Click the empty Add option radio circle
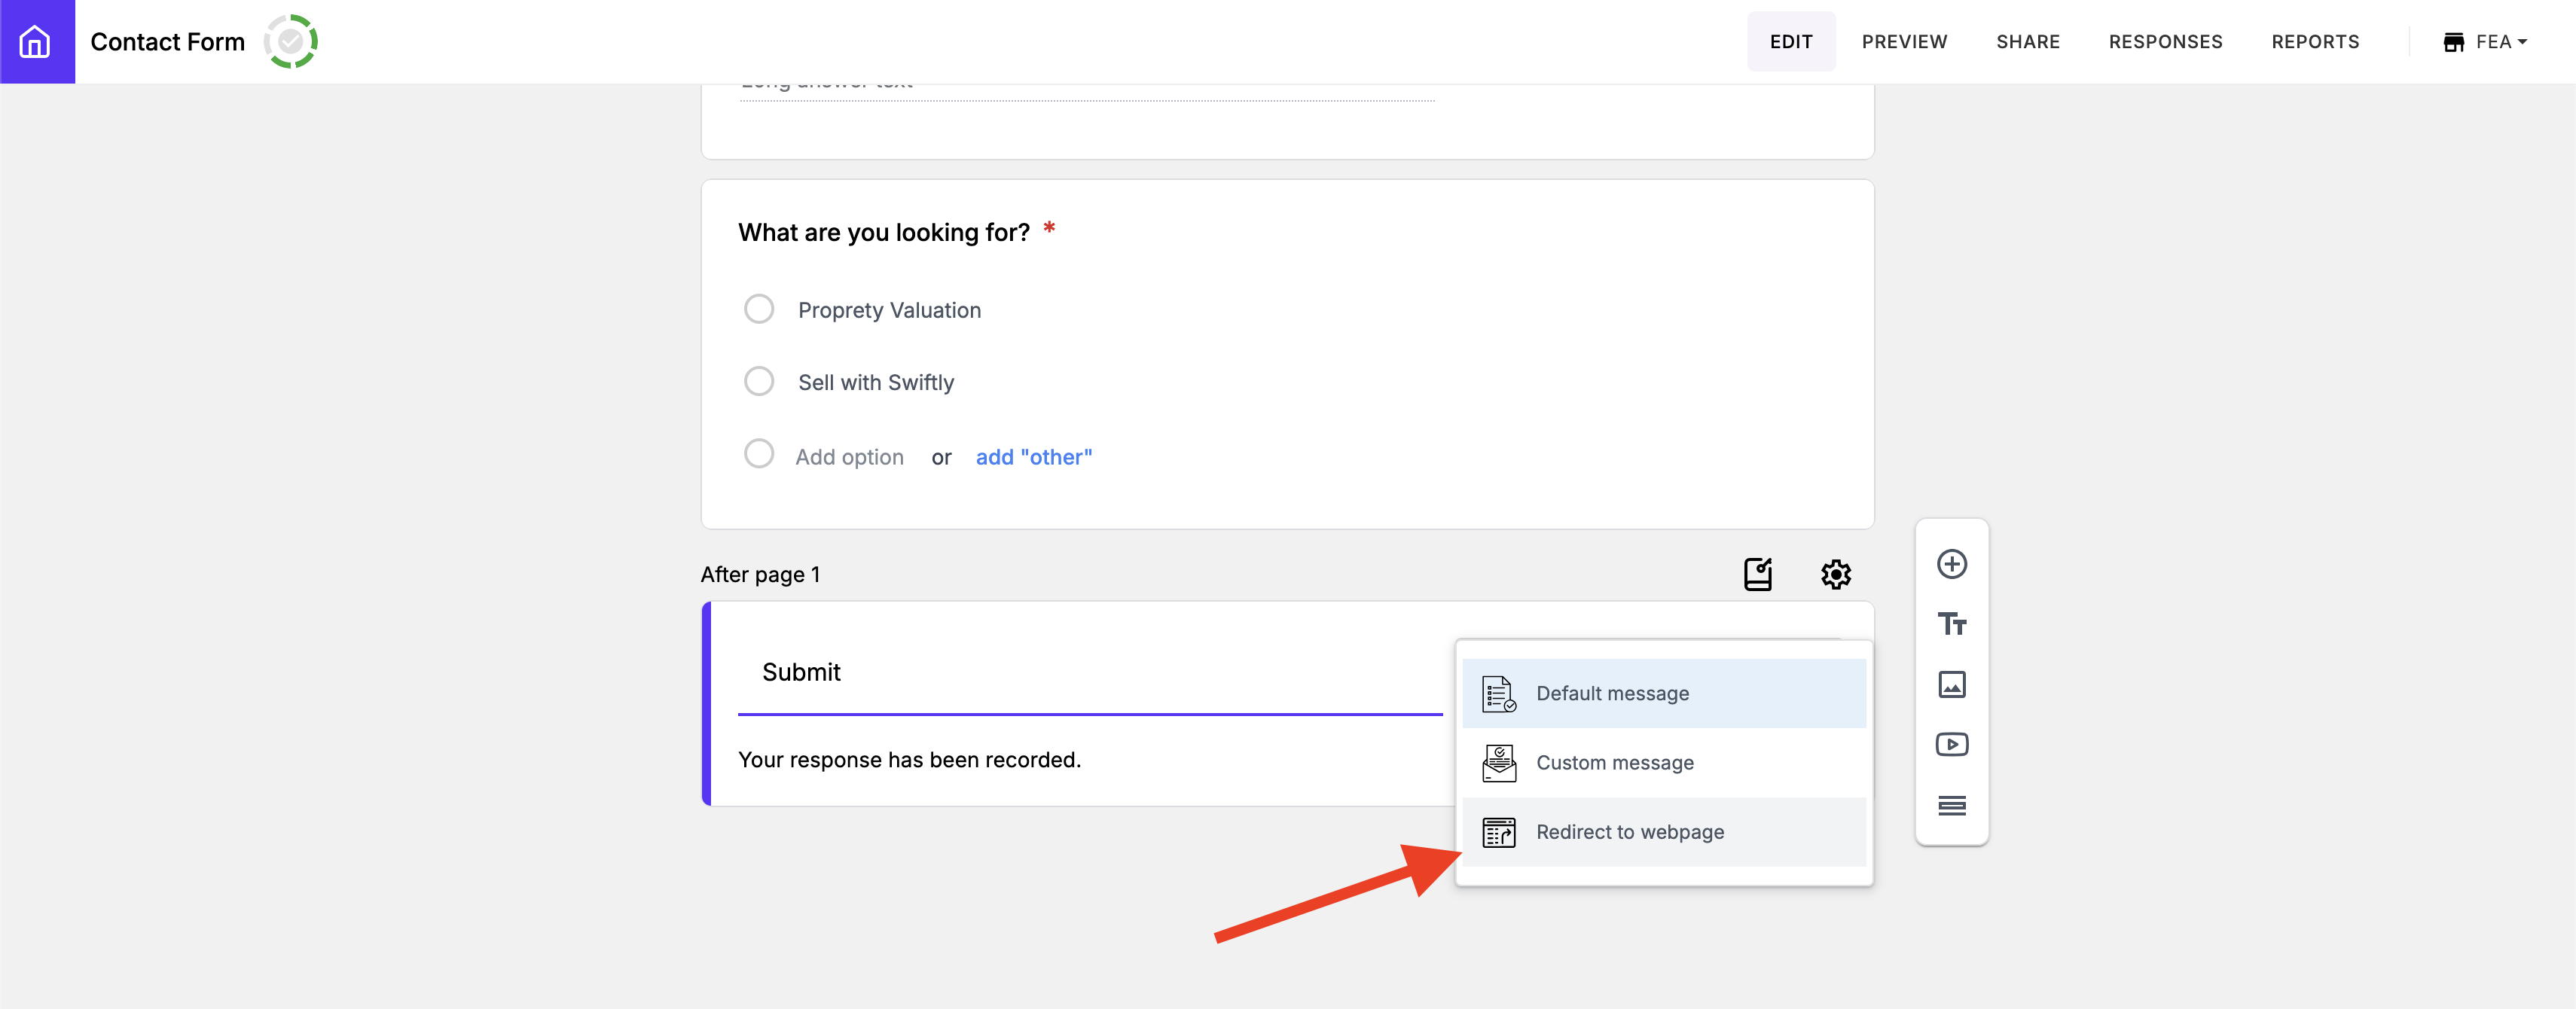This screenshot has width=2576, height=1009. 759,454
